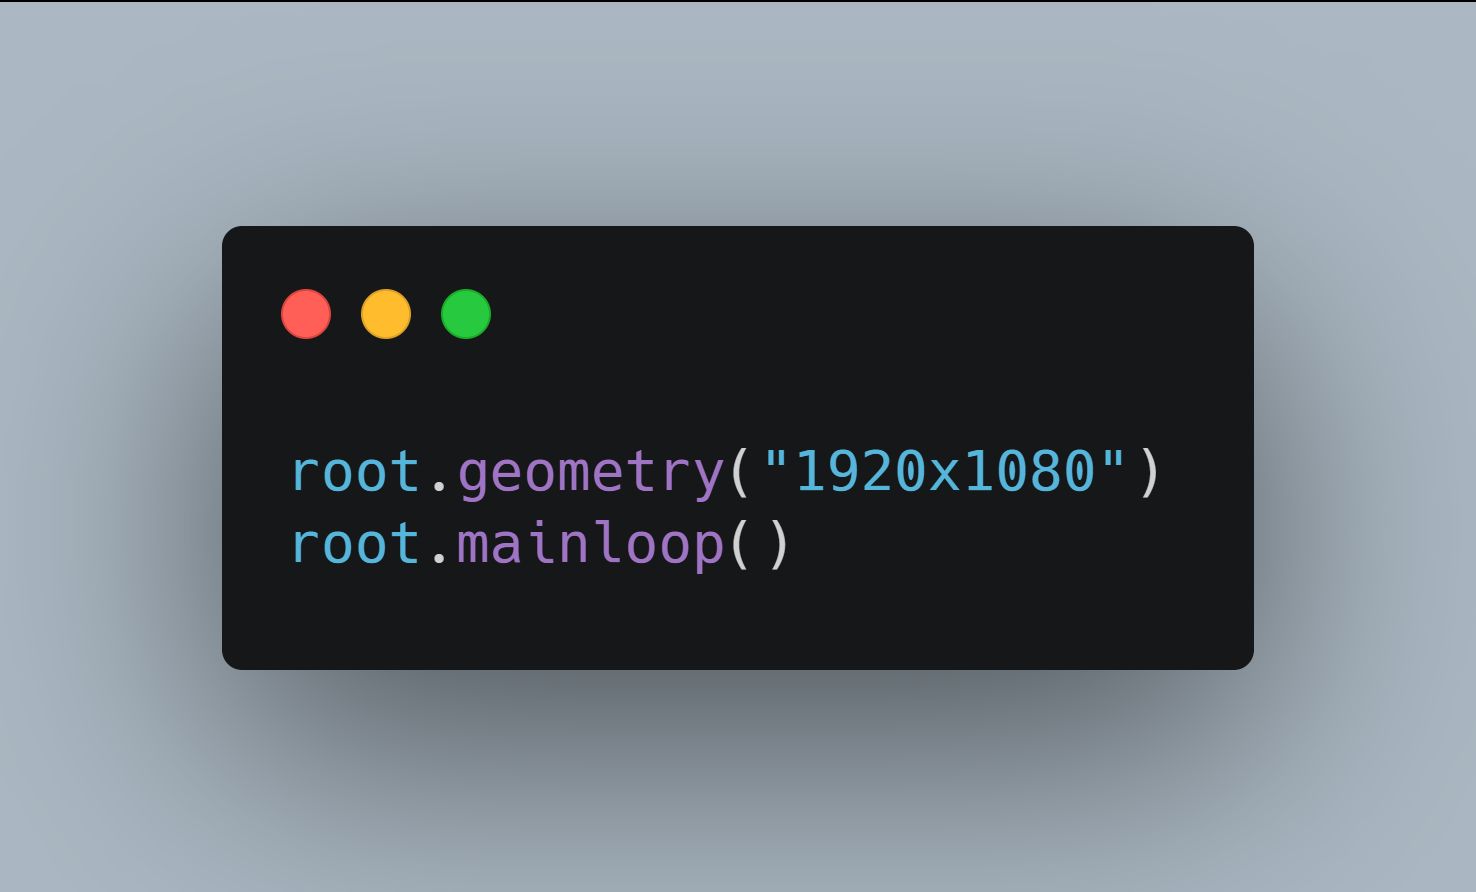Click the green maximize dot
The width and height of the screenshot is (1476, 892).
(x=466, y=314)
